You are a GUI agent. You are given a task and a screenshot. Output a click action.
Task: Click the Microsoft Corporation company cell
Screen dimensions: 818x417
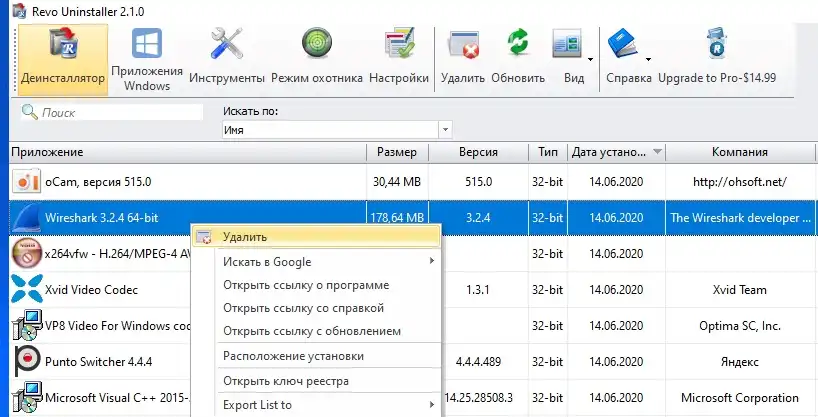tap(740, 398)
